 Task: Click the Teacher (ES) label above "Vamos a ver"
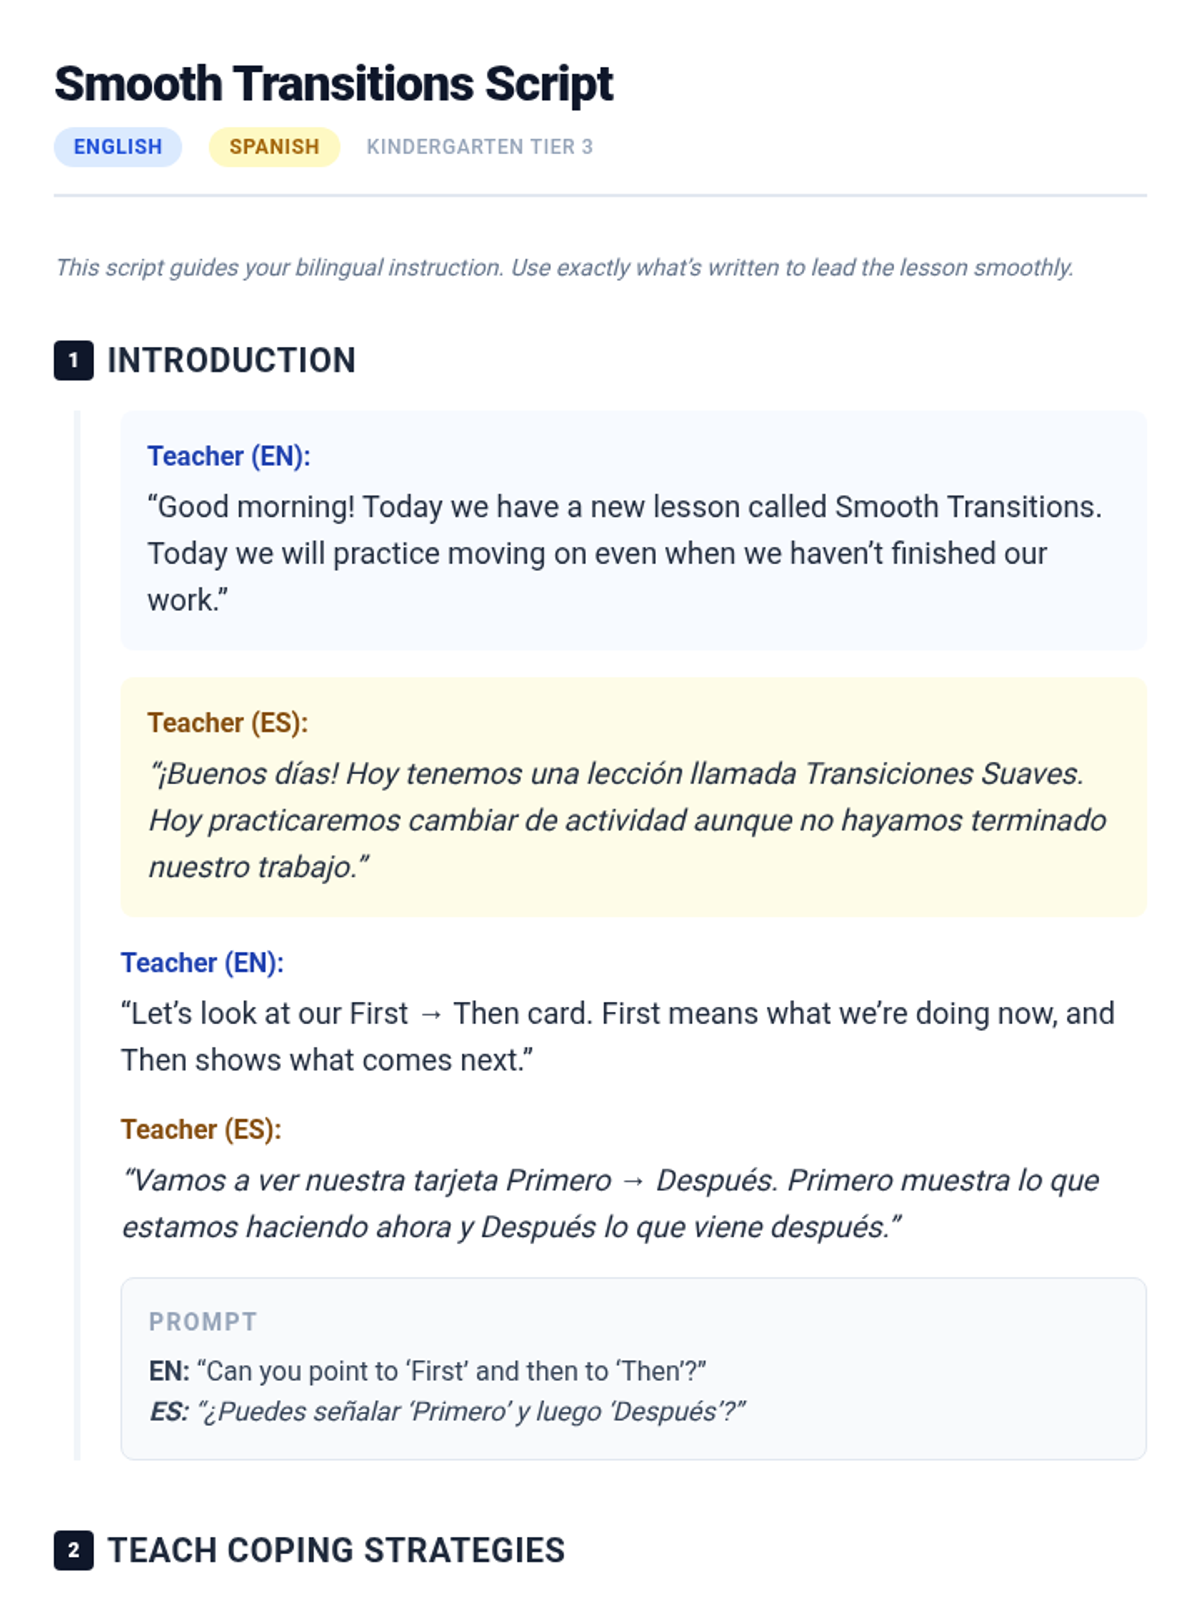[201, 1130]
